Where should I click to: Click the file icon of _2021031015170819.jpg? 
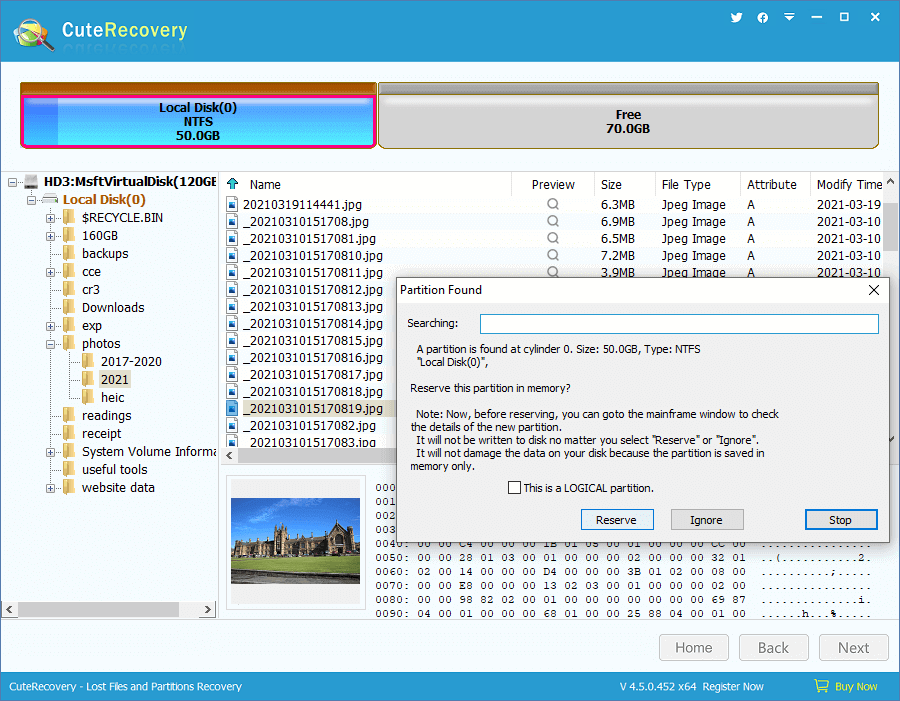(x=232, y=408)
